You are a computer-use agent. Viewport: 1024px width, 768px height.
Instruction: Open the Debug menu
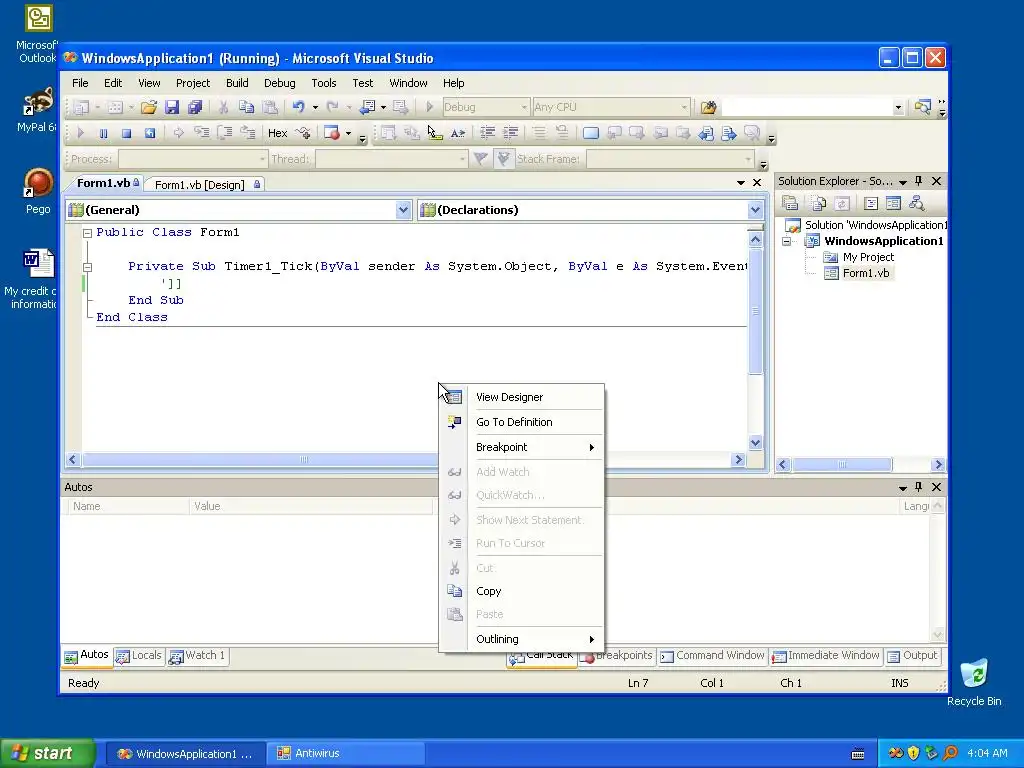280,83
